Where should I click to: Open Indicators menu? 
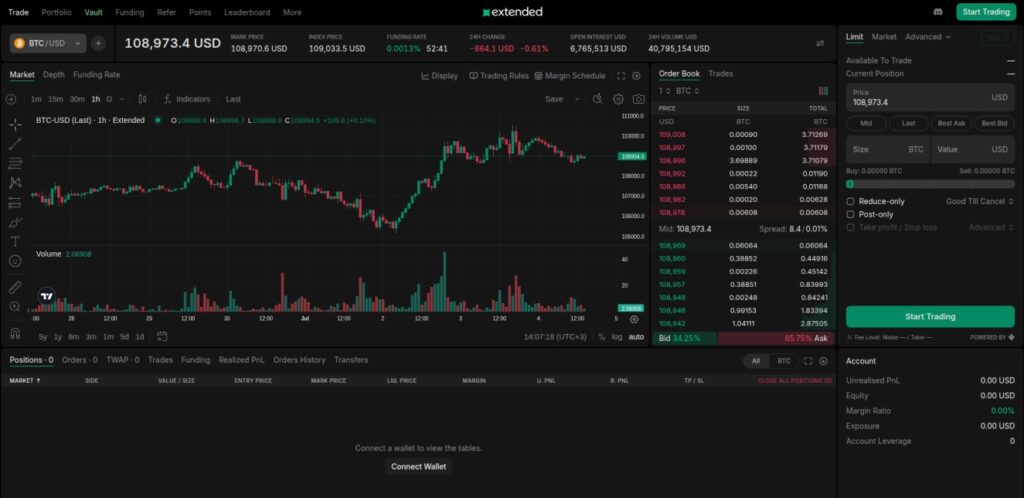click(x=187, y=99)
